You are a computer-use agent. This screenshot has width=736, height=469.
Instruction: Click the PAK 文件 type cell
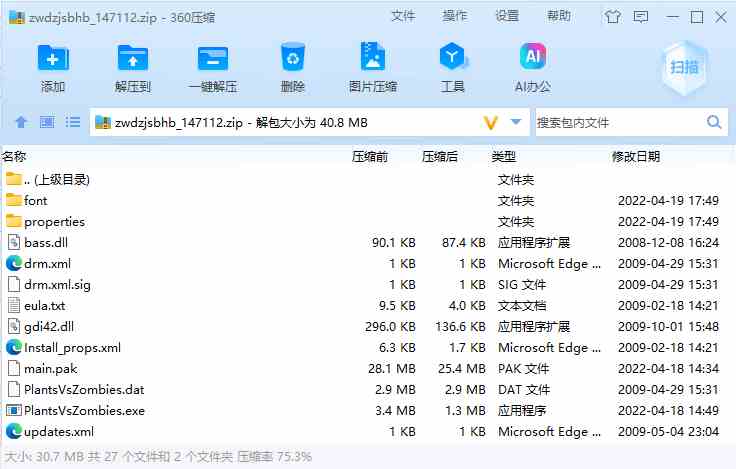(523, 369)
